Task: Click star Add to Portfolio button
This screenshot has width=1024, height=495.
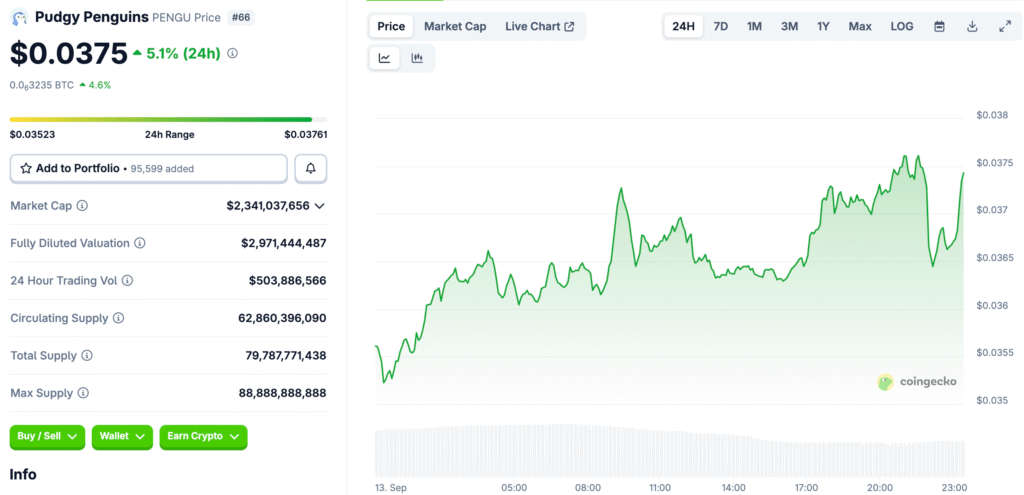Action: point(148,168)
